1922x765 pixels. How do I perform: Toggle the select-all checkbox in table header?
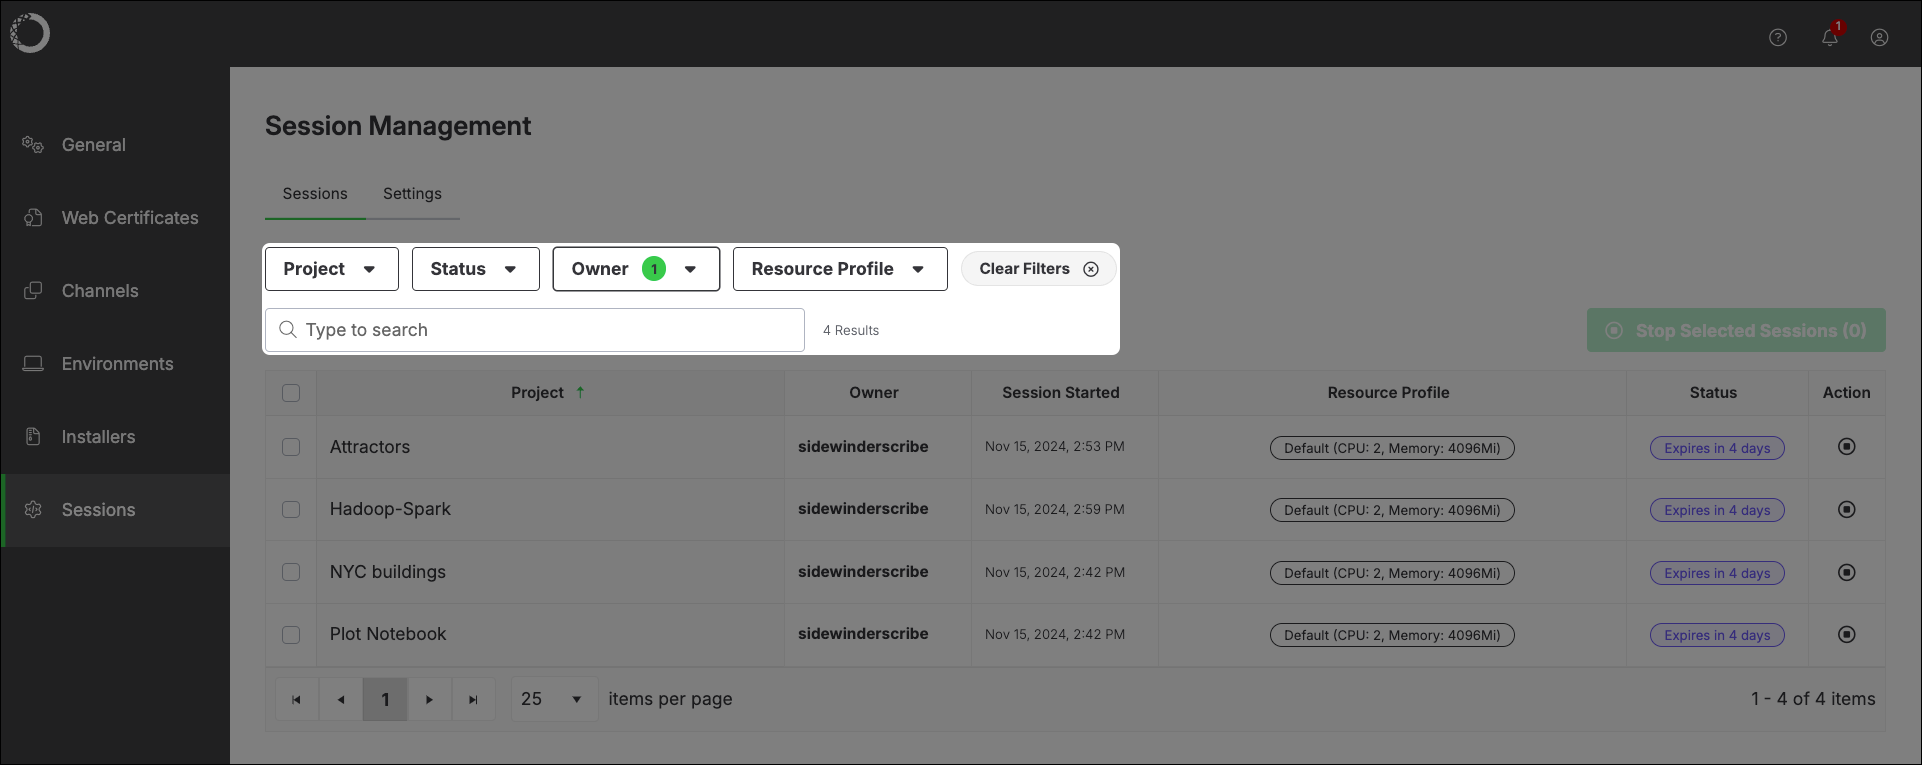[291, 393]
